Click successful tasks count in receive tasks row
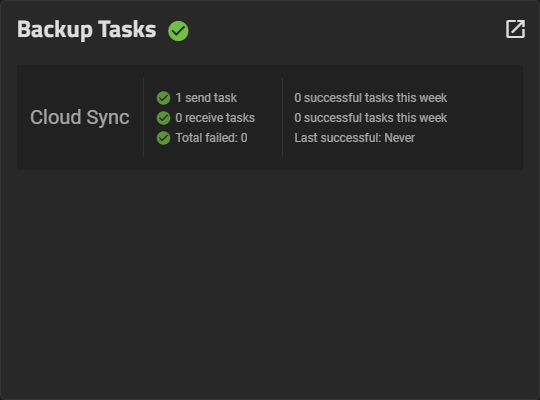Image resolution: width=540 pixels, height=400 pixels. (371, 118)
